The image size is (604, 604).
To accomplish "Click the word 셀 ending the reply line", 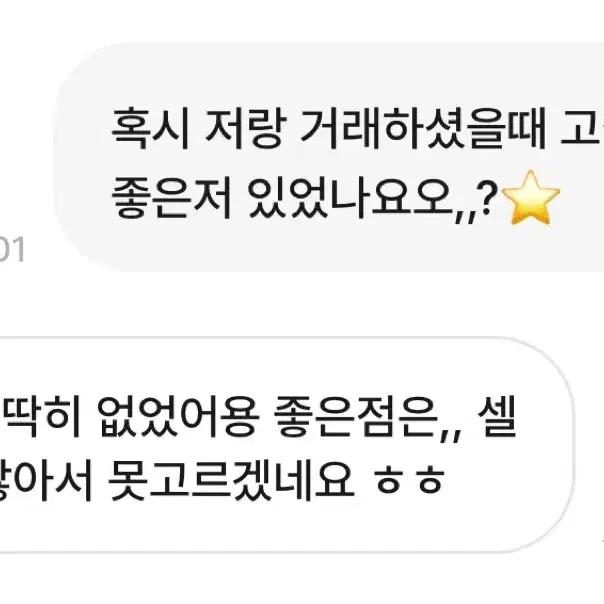I will tap(496, 418).
